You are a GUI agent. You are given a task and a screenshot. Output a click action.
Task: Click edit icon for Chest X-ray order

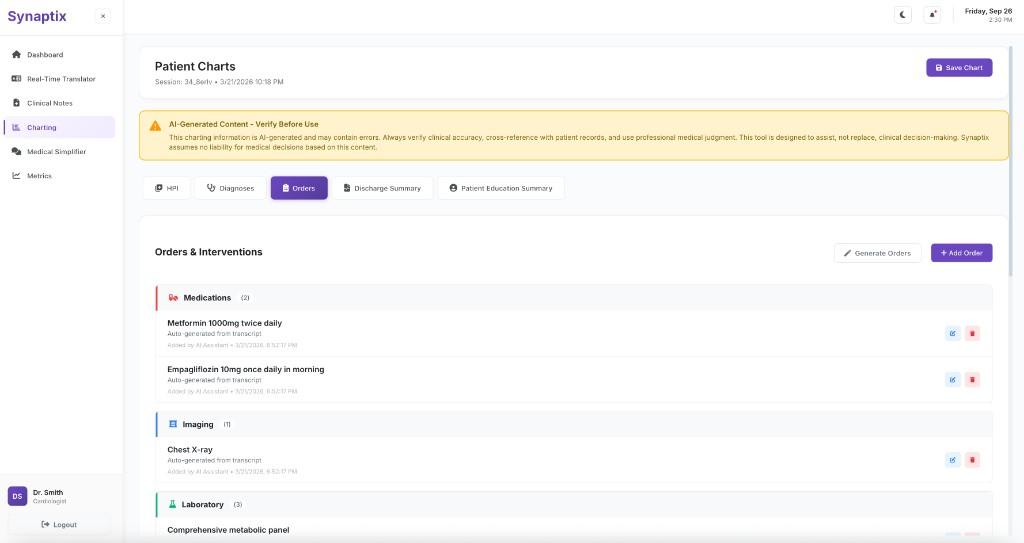(952, 460)
